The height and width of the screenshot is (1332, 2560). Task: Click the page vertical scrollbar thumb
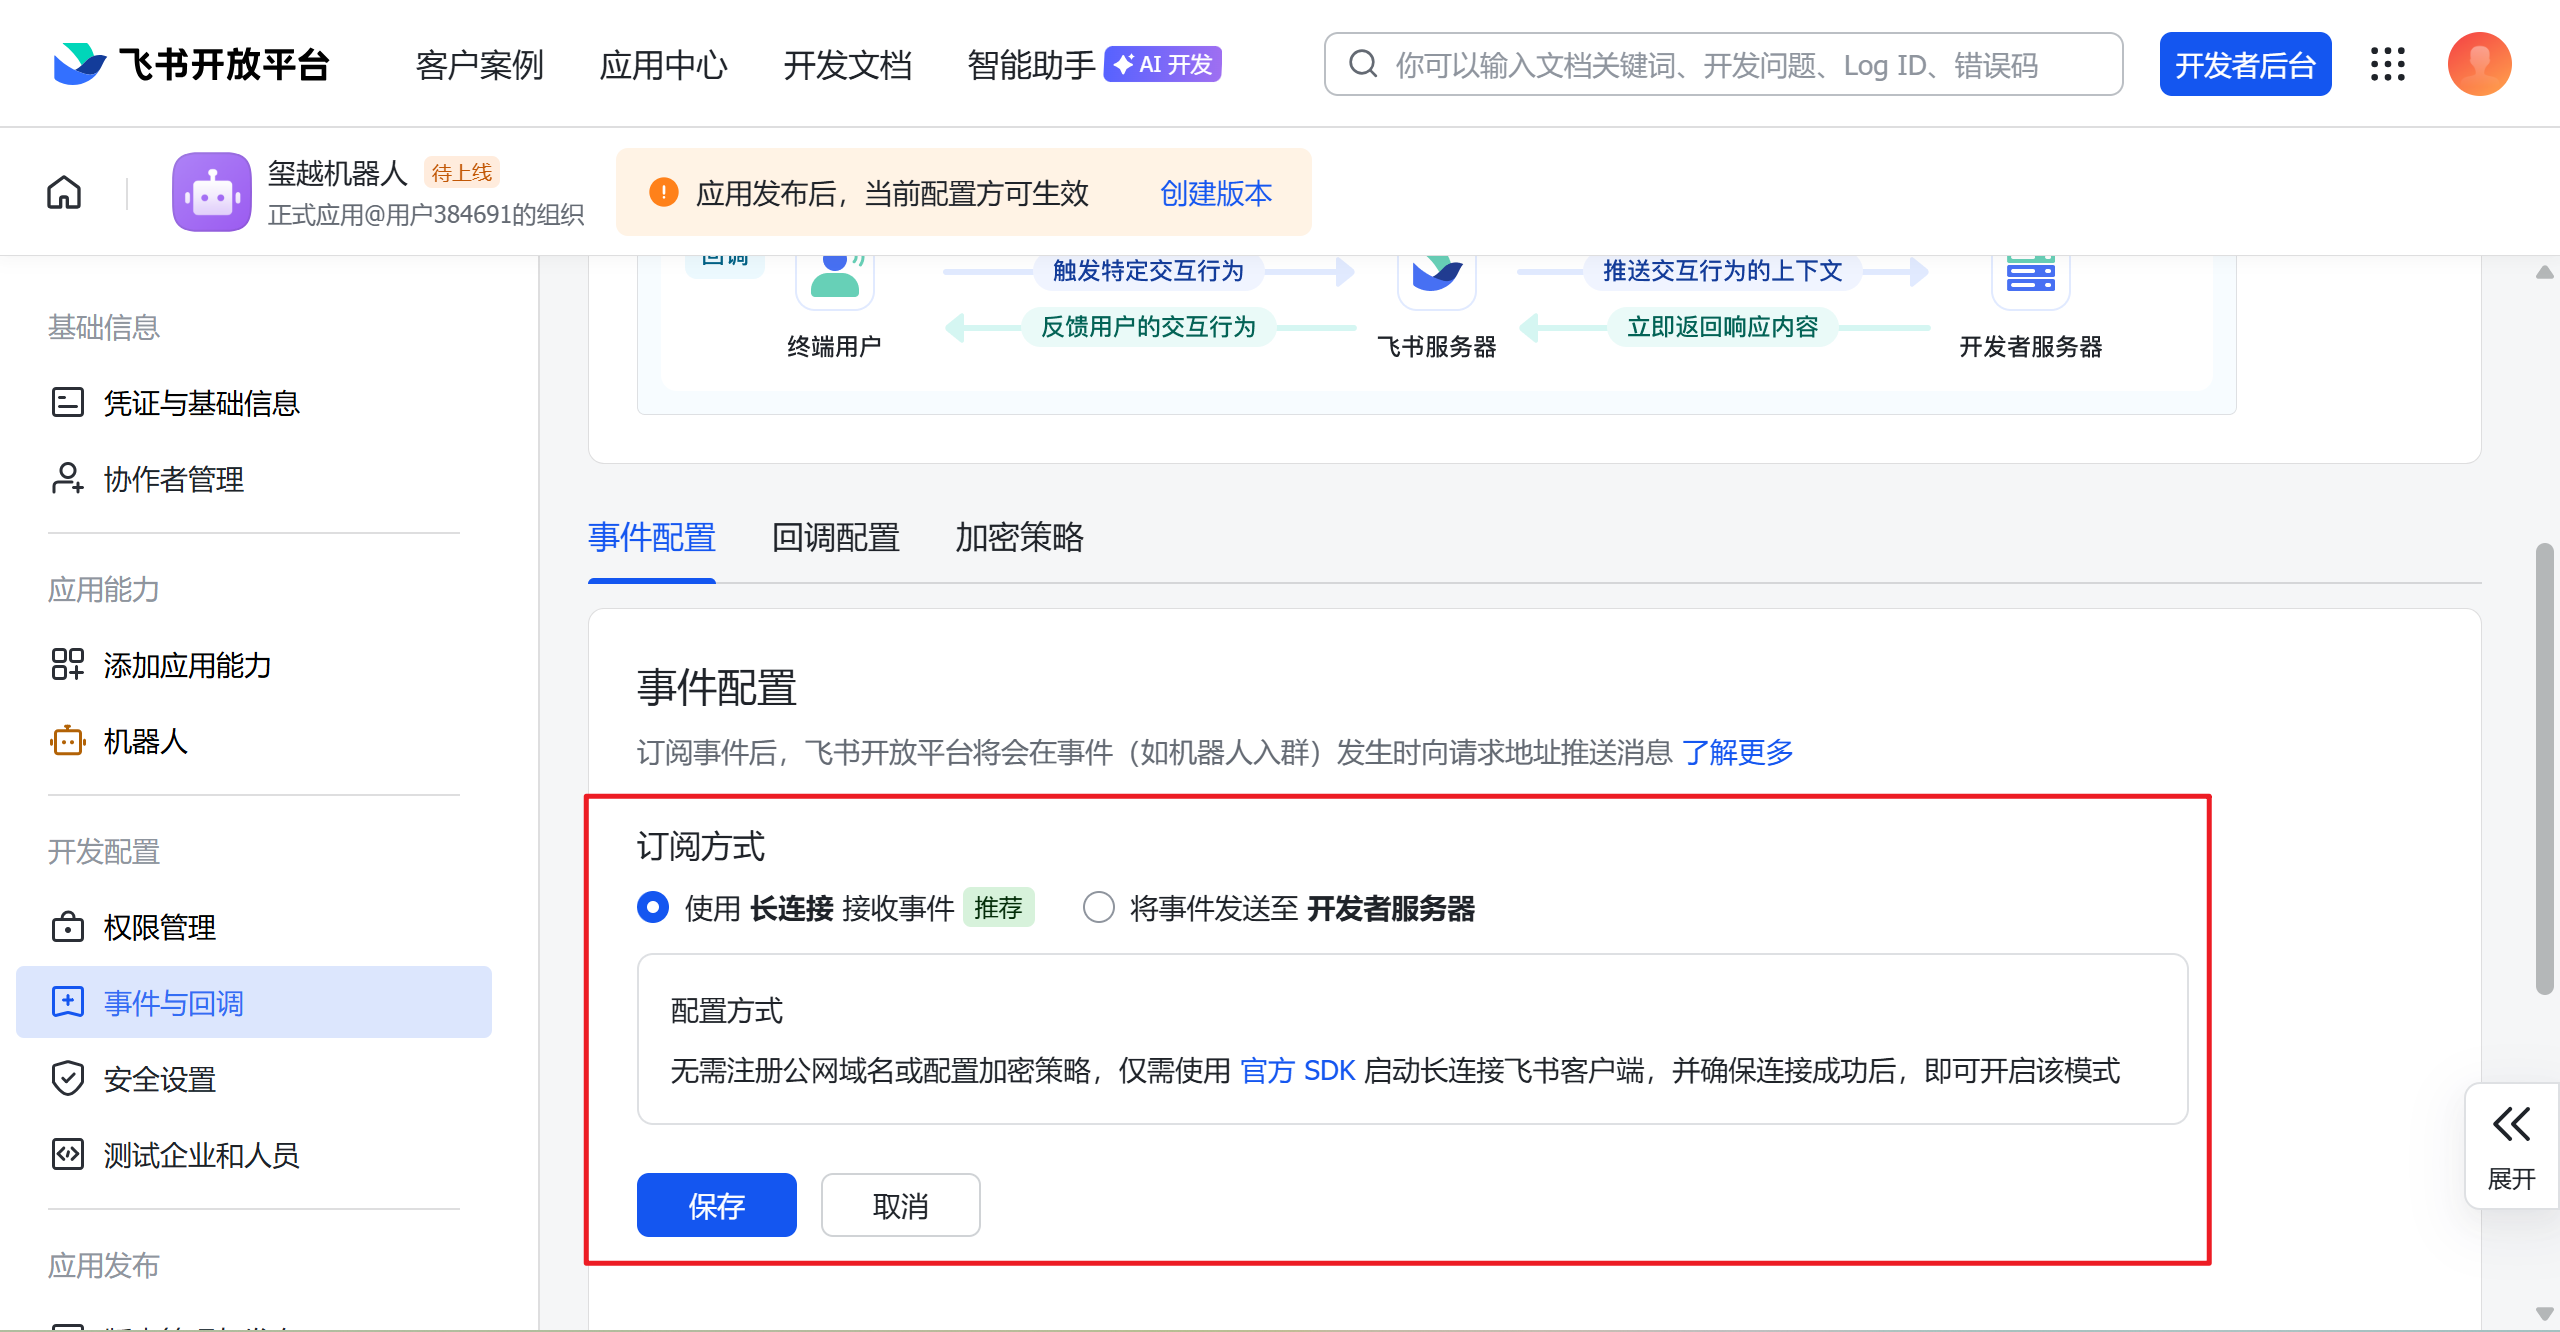pos(2545,769)
